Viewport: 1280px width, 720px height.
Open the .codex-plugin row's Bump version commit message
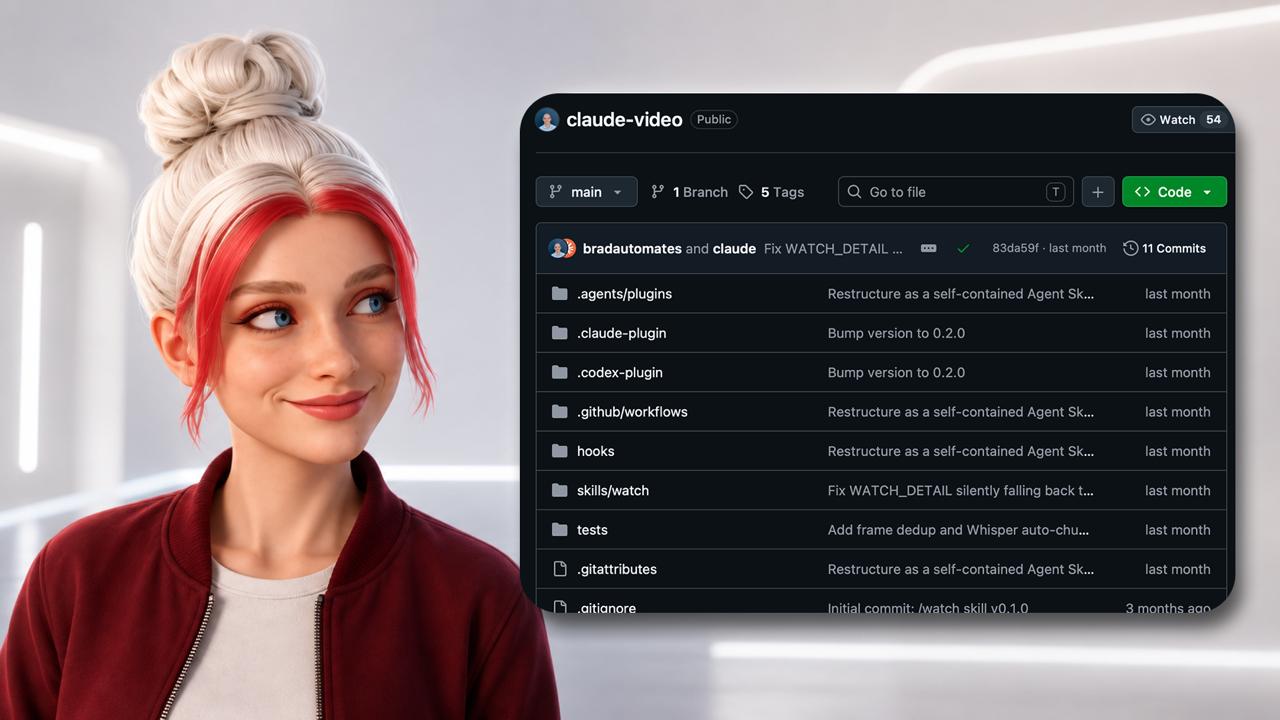pyautogui.click(x=896, y=372)
